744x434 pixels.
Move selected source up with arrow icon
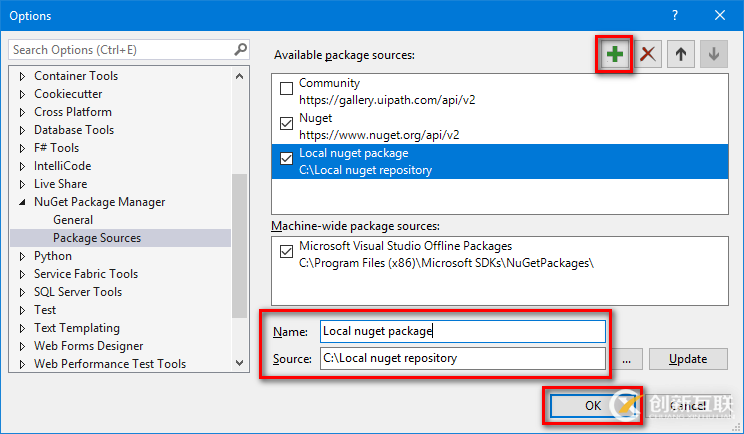click(x=681, y=54)
